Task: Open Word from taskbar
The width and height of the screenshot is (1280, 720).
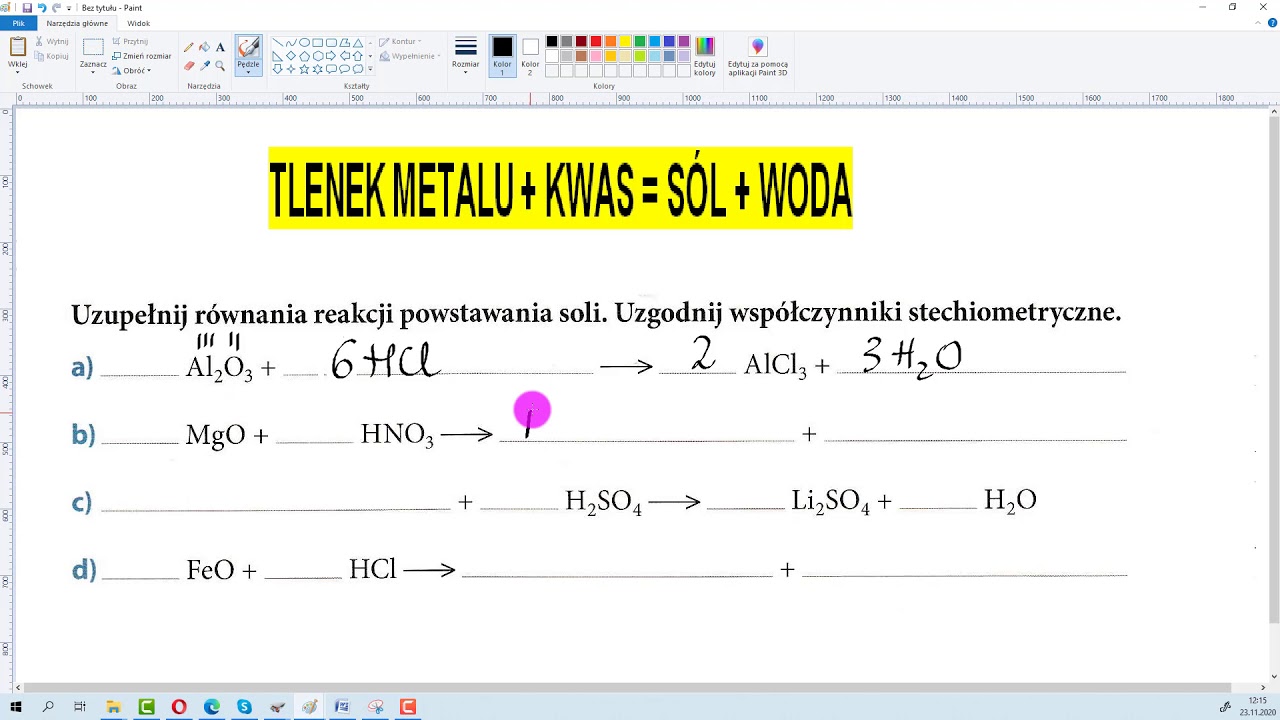Action: (342, 707)
